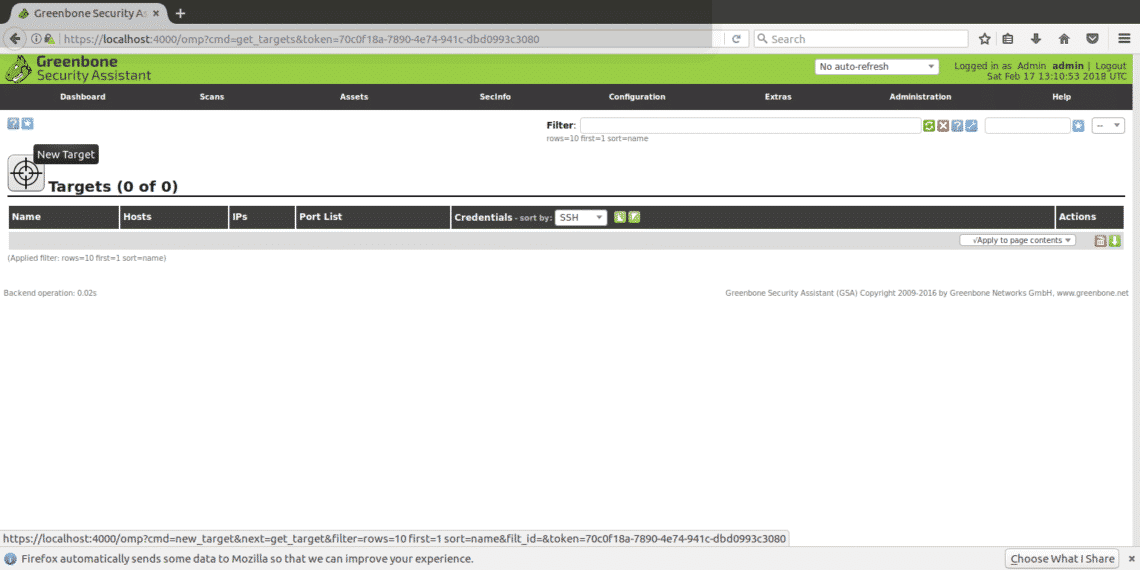
Task: Sort credentials descending icon
Action: click(634, 217)
